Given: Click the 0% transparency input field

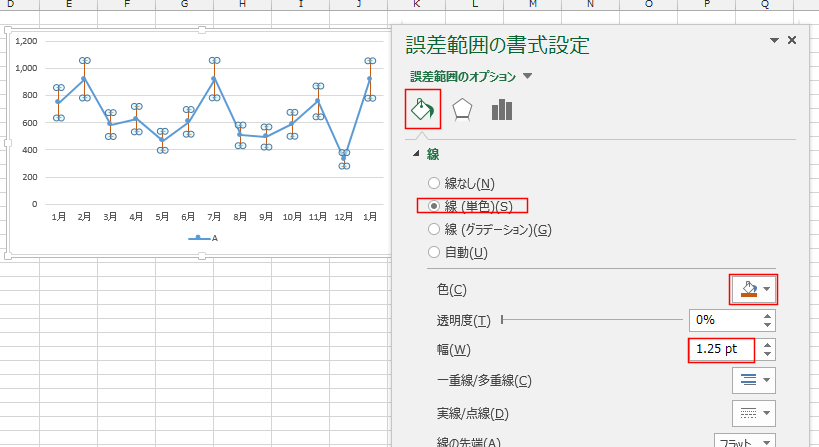Looking at the screenshot, I should pyautogui.click(x=724, y=320).
